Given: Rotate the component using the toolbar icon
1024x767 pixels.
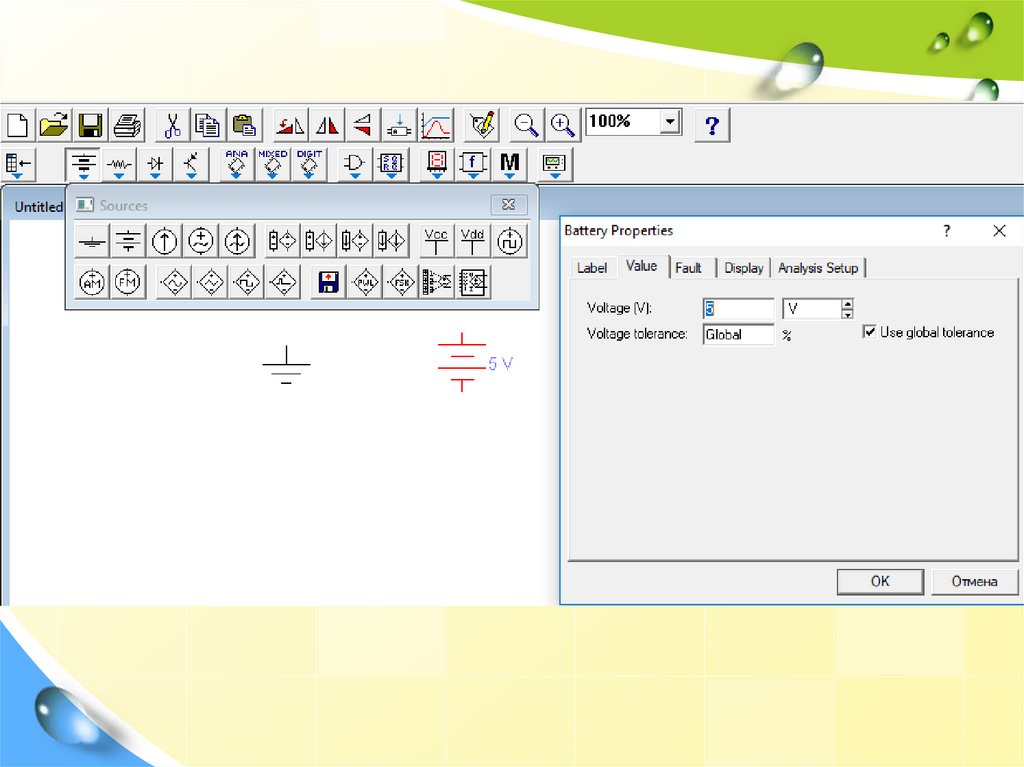Looking at the screenshot, I should (x=291, y=125).
